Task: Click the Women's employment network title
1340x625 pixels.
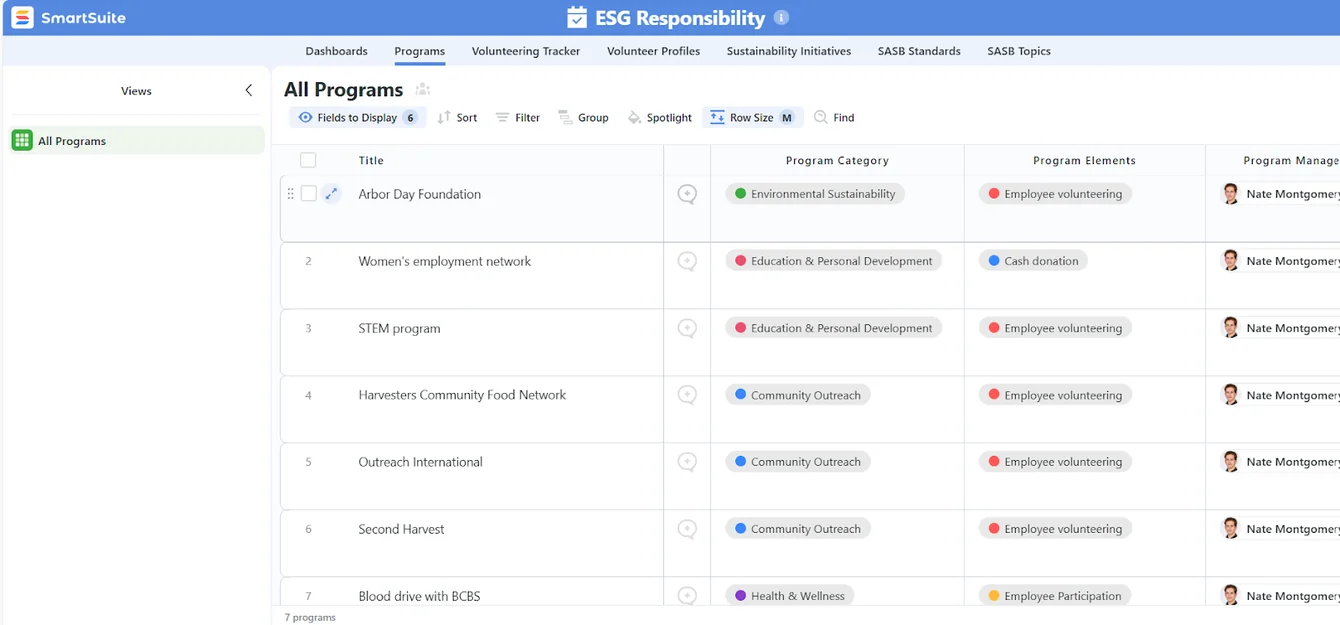Action: point(445,261)
